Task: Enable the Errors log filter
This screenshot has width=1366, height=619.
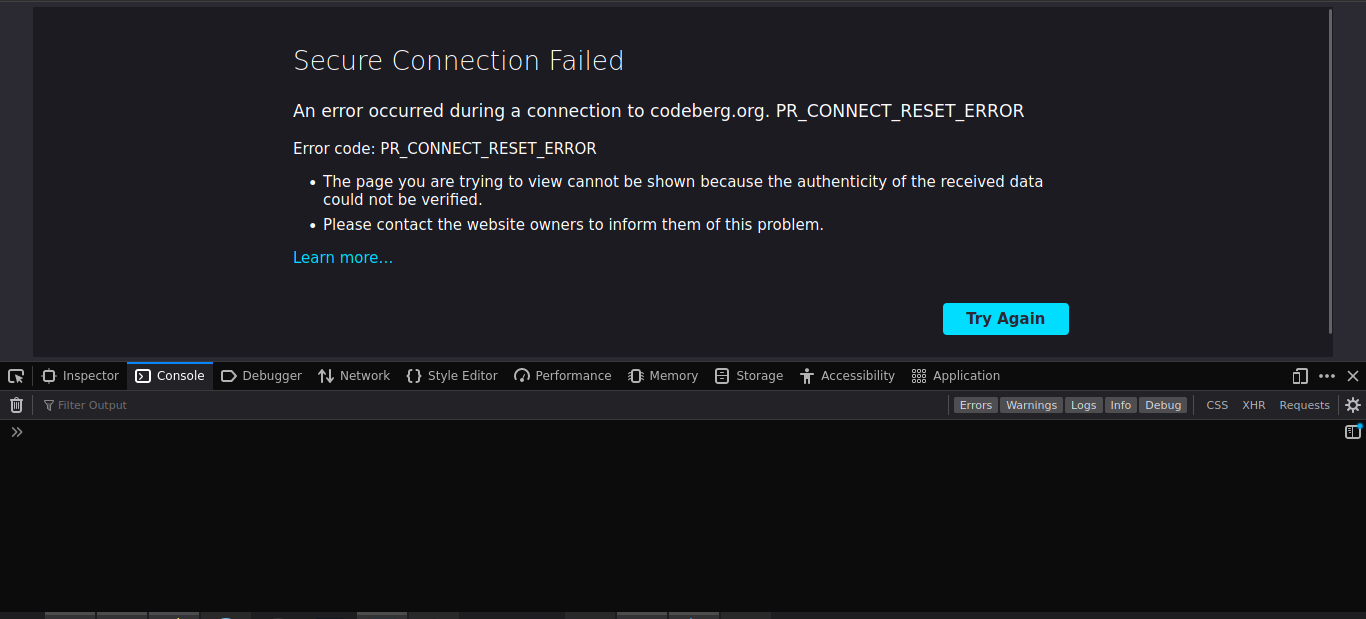Action: coord(975,404)
